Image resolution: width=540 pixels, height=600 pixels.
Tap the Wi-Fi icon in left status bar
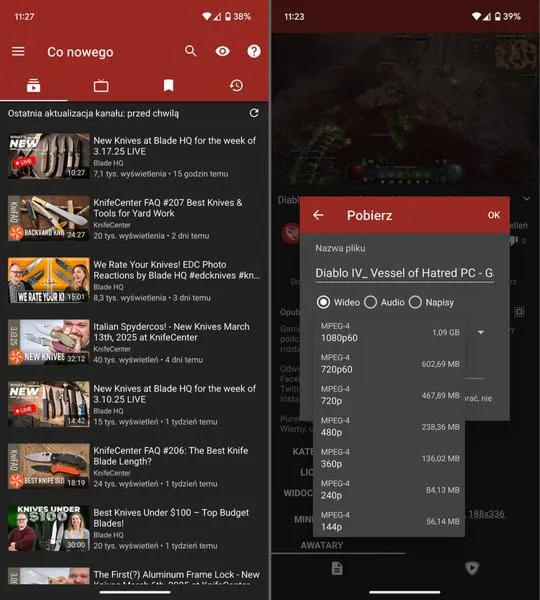click(x=207, y=16)
